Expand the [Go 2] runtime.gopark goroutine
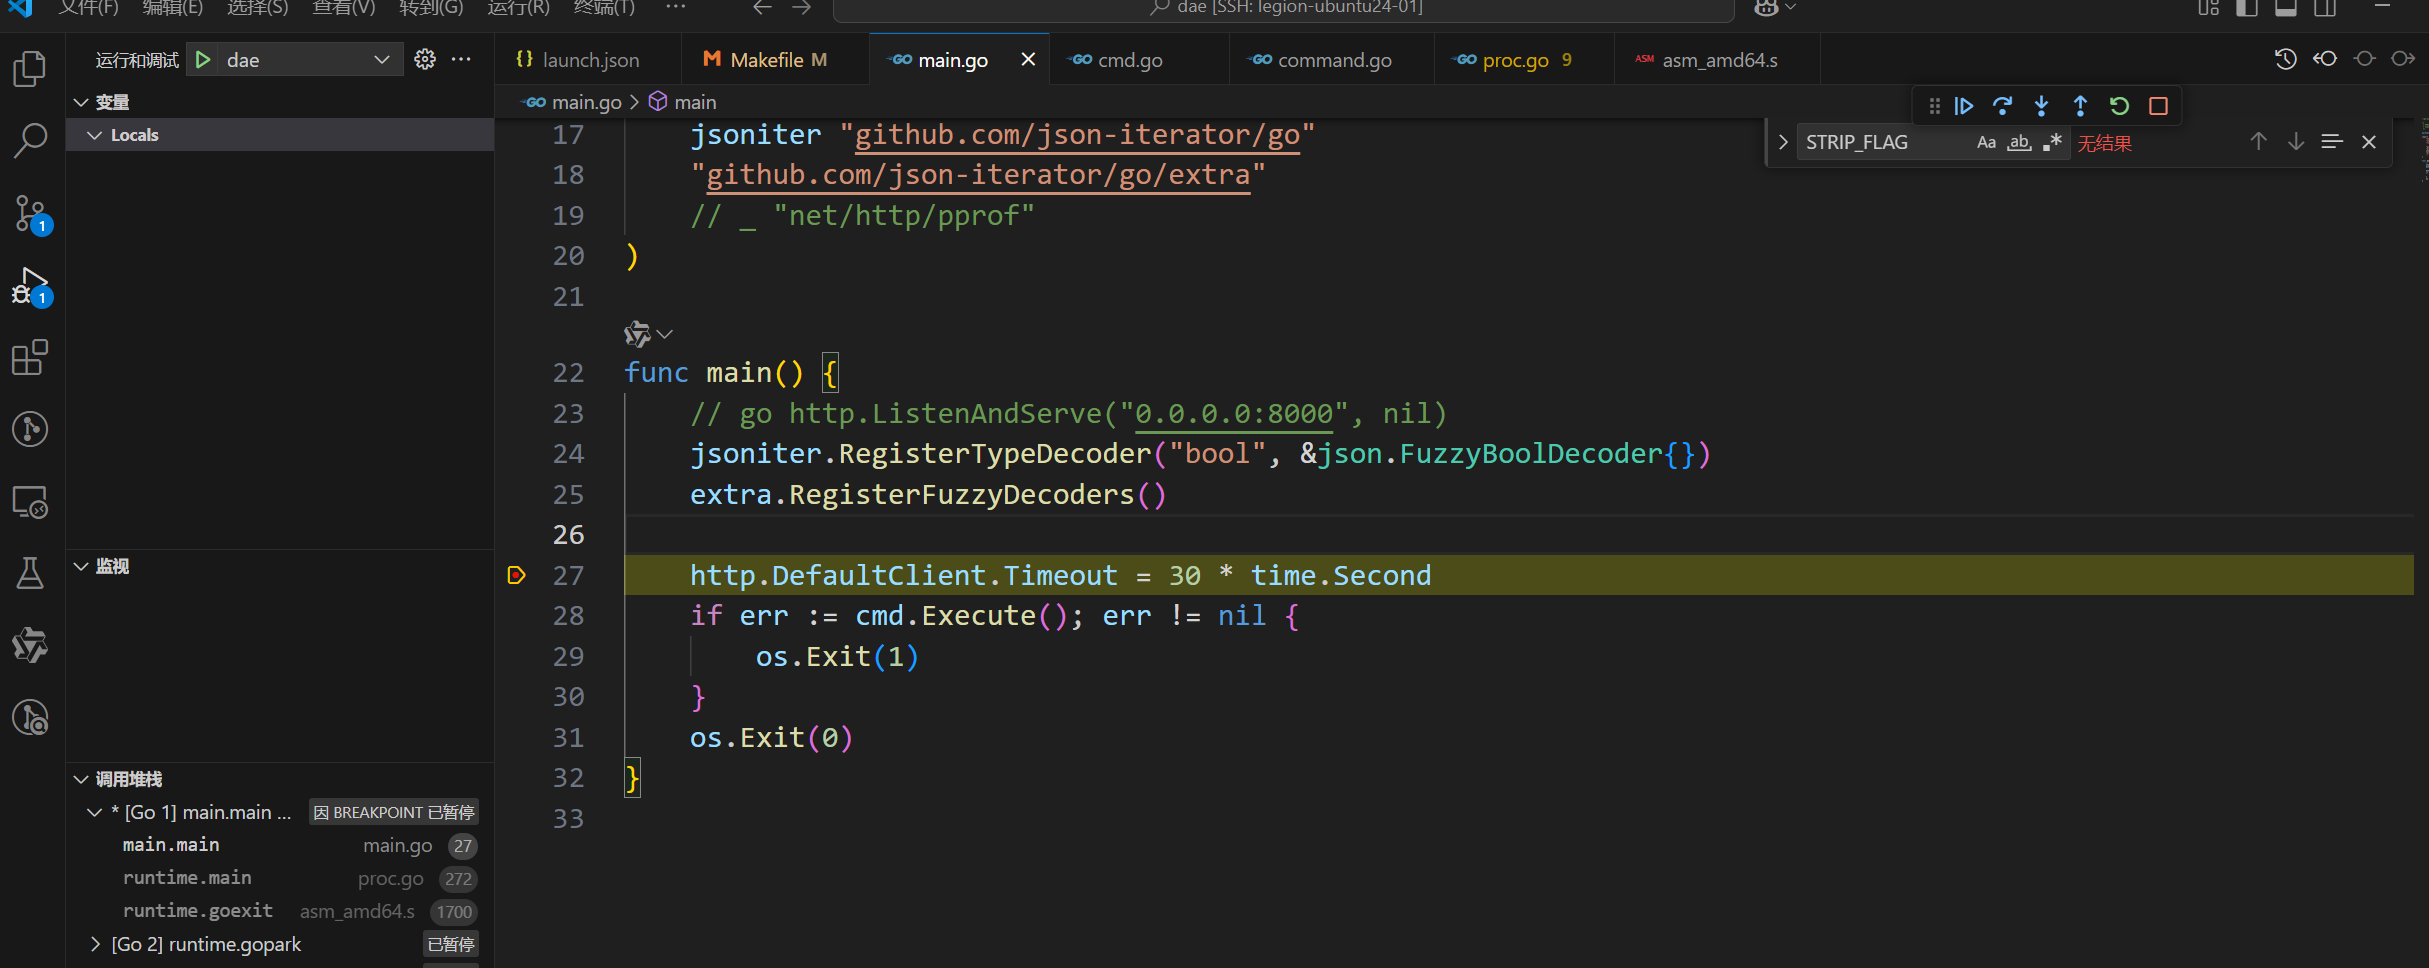The image size is (2429, 968). click(95, 944)
